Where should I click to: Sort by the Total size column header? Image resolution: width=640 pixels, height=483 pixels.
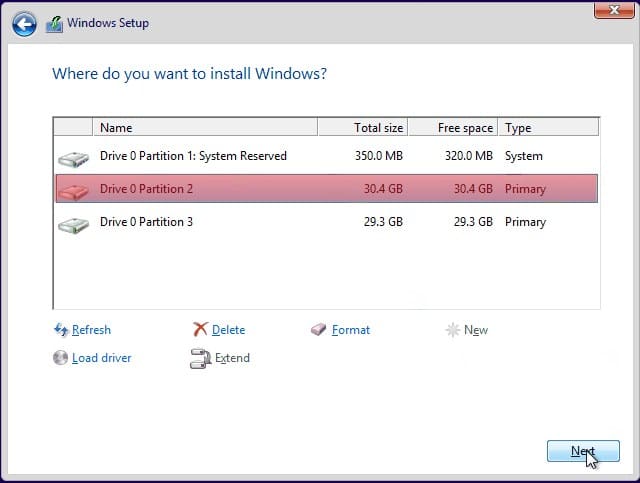coord(363,127)
